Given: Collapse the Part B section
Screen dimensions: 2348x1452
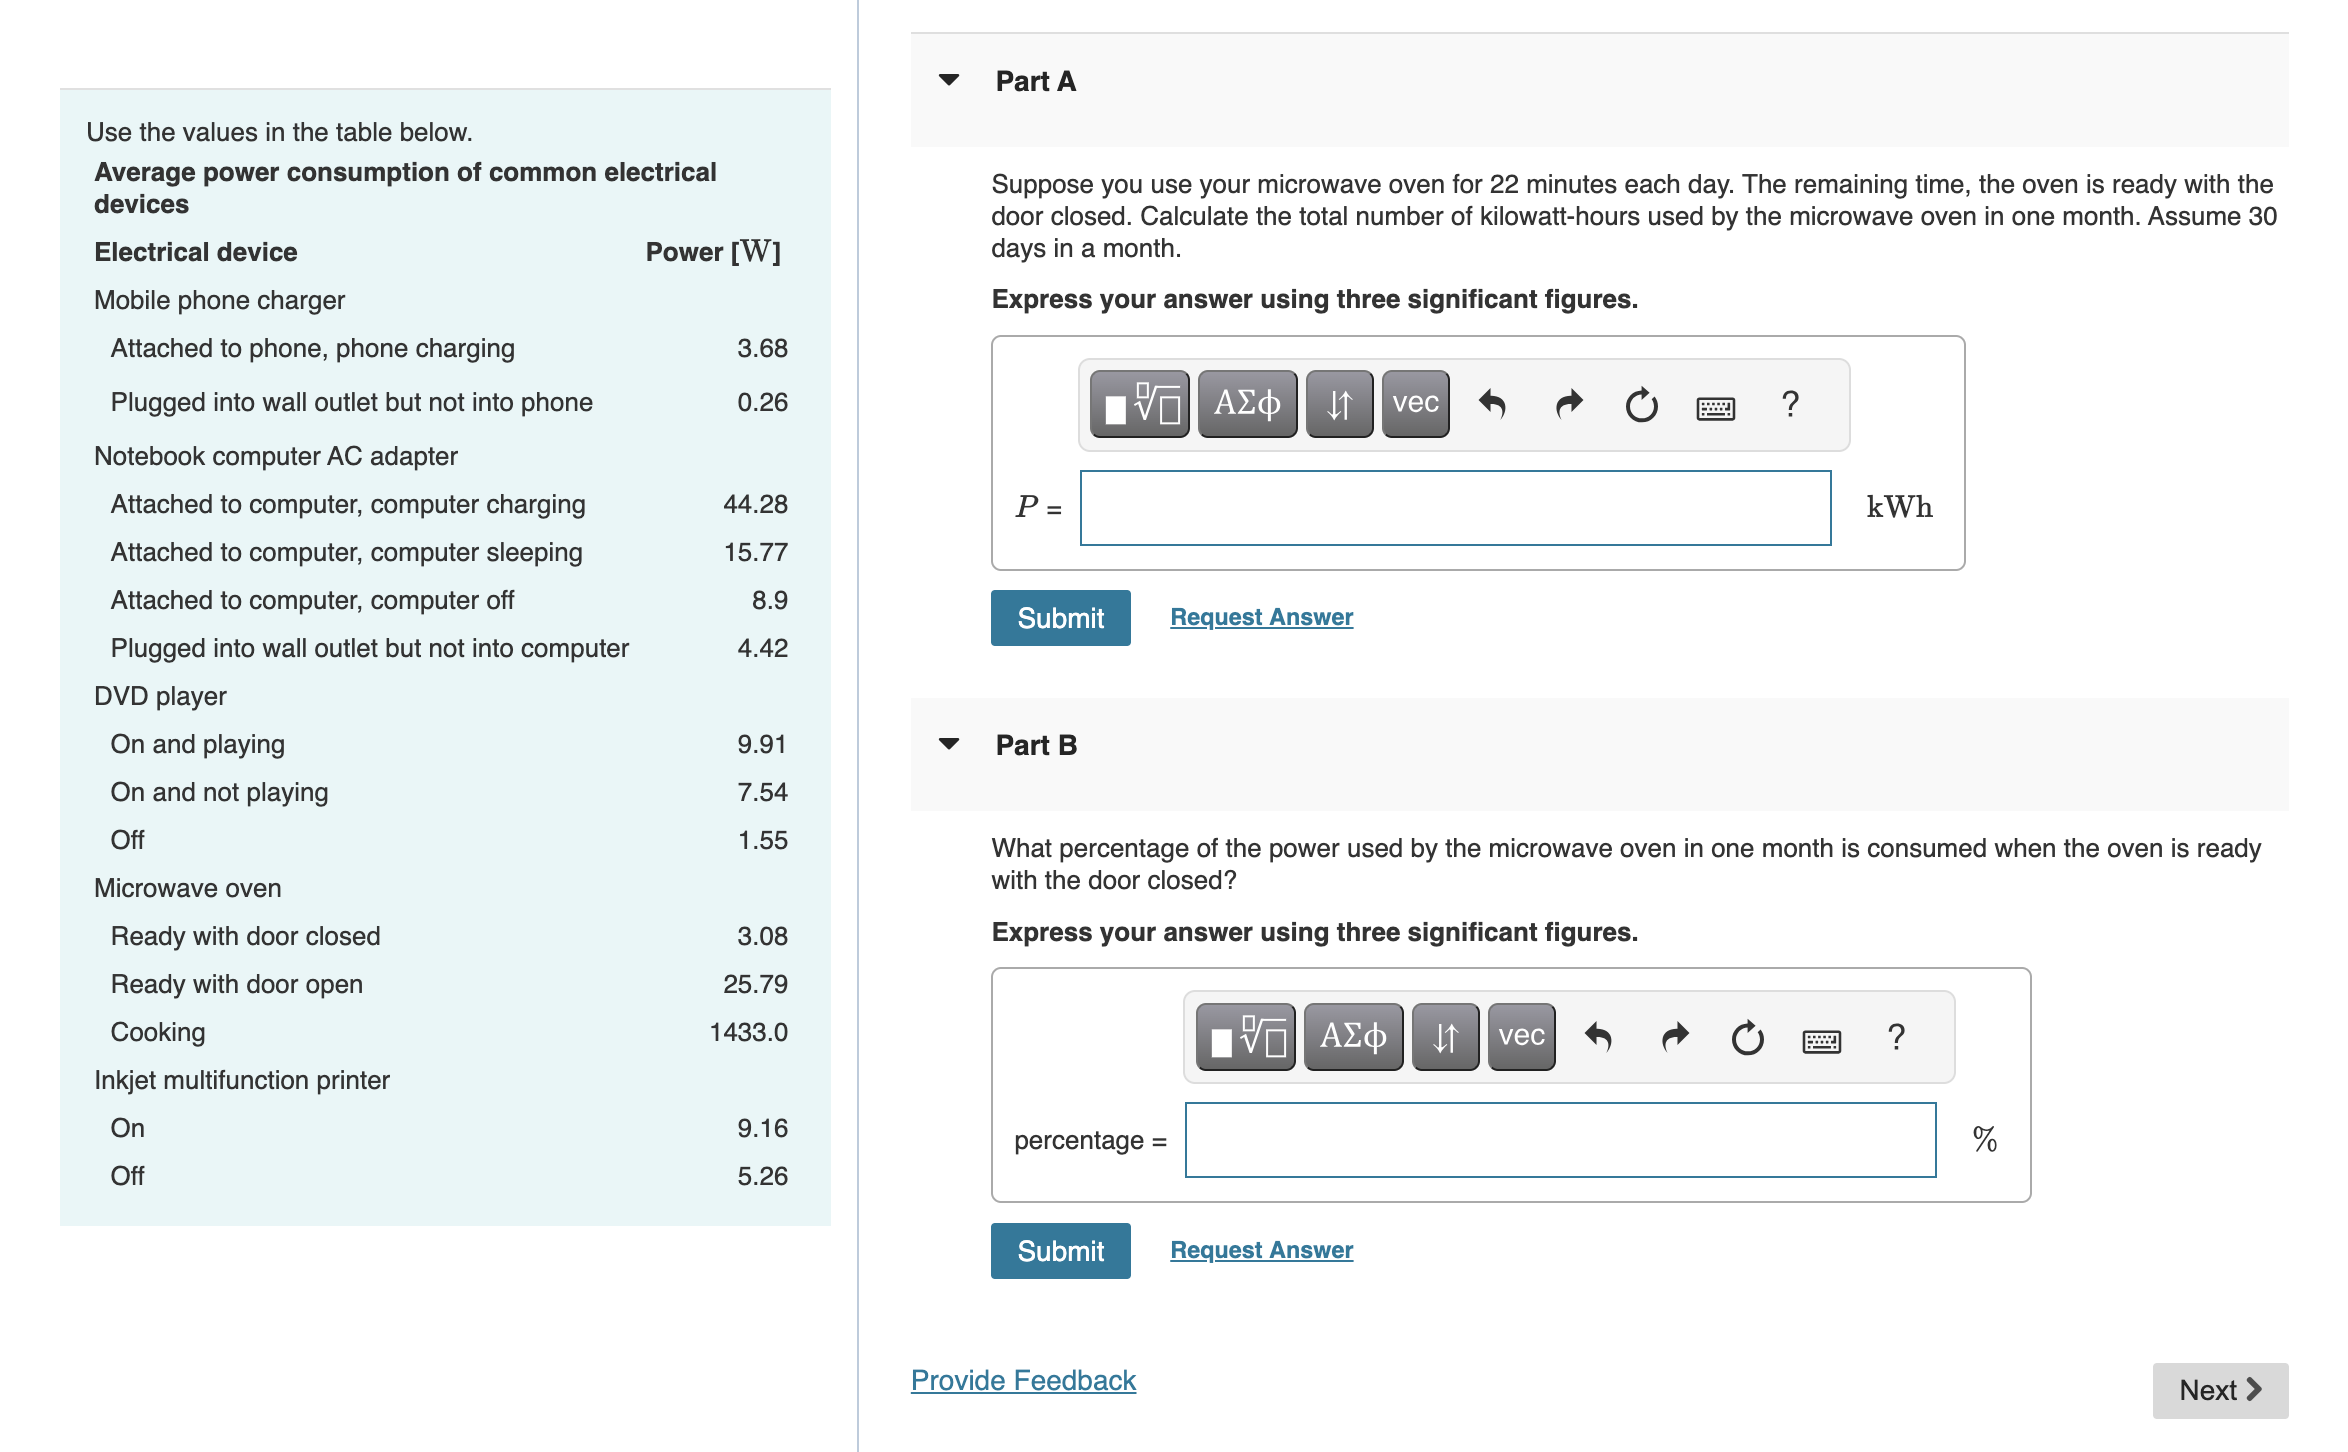Looking at the screenshot, I should pyautogui.click(x=948, y=744).
